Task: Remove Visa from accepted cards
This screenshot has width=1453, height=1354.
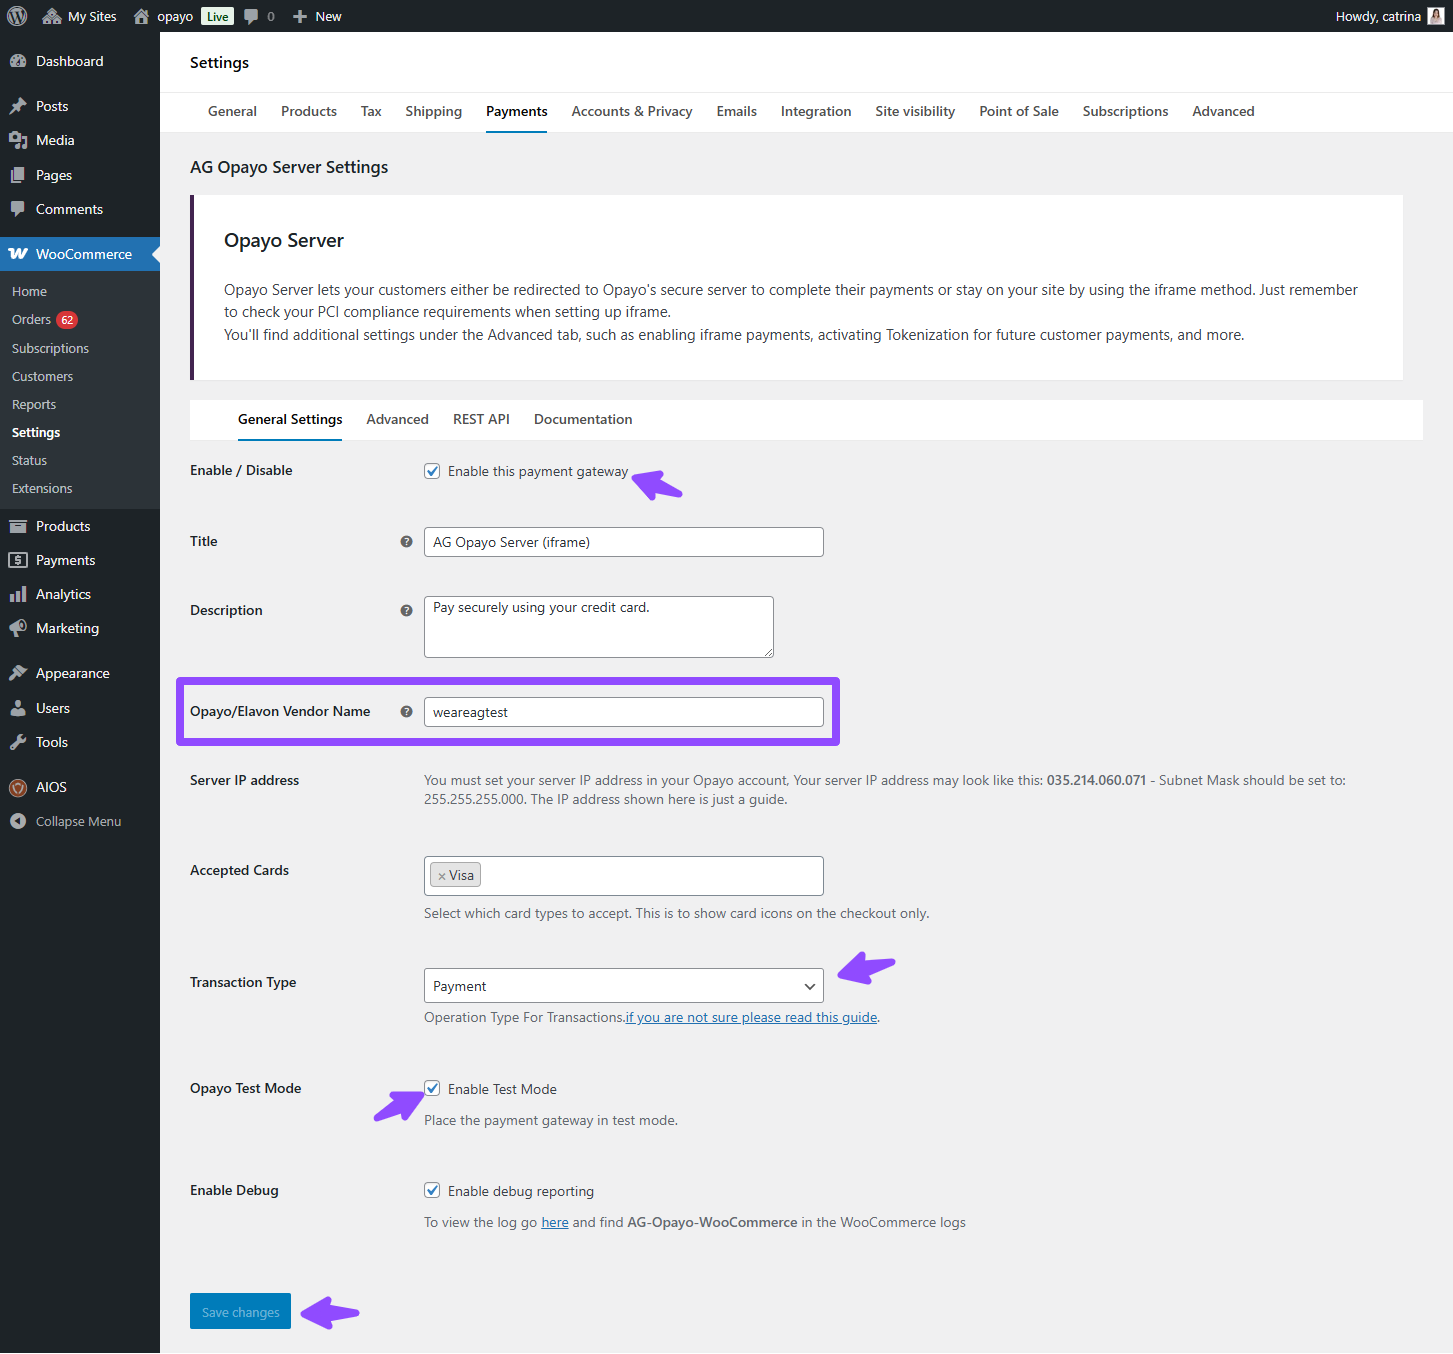Action: pyautogui.click(x=441, y=876)
